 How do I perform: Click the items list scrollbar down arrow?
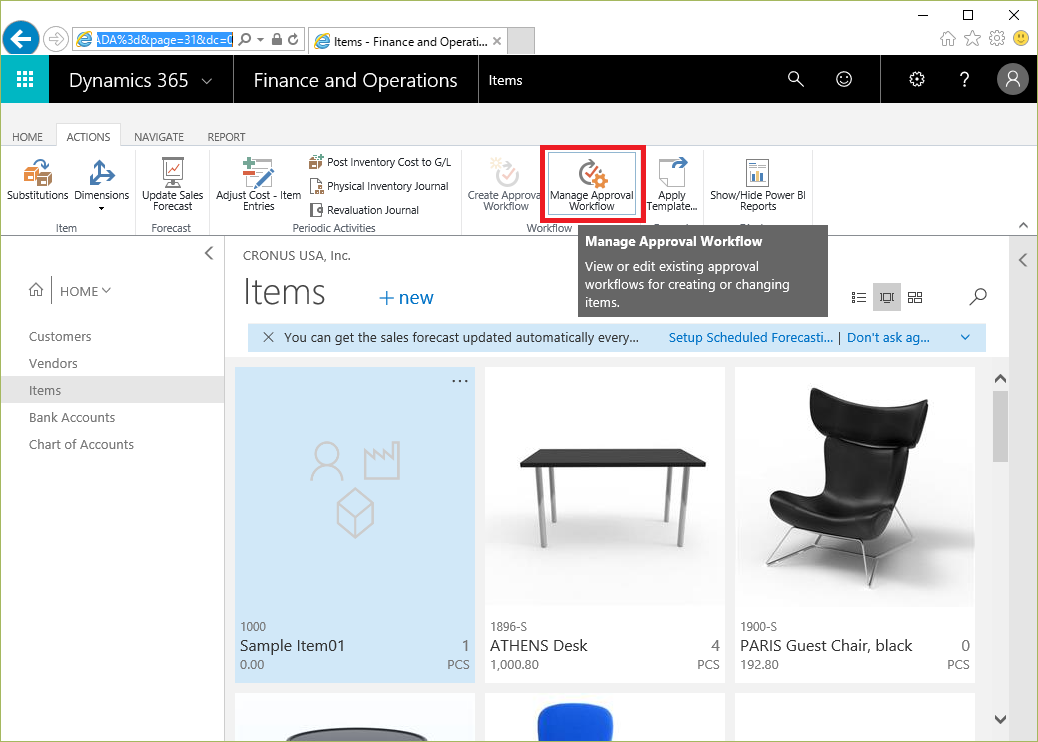pos(1000,719)
